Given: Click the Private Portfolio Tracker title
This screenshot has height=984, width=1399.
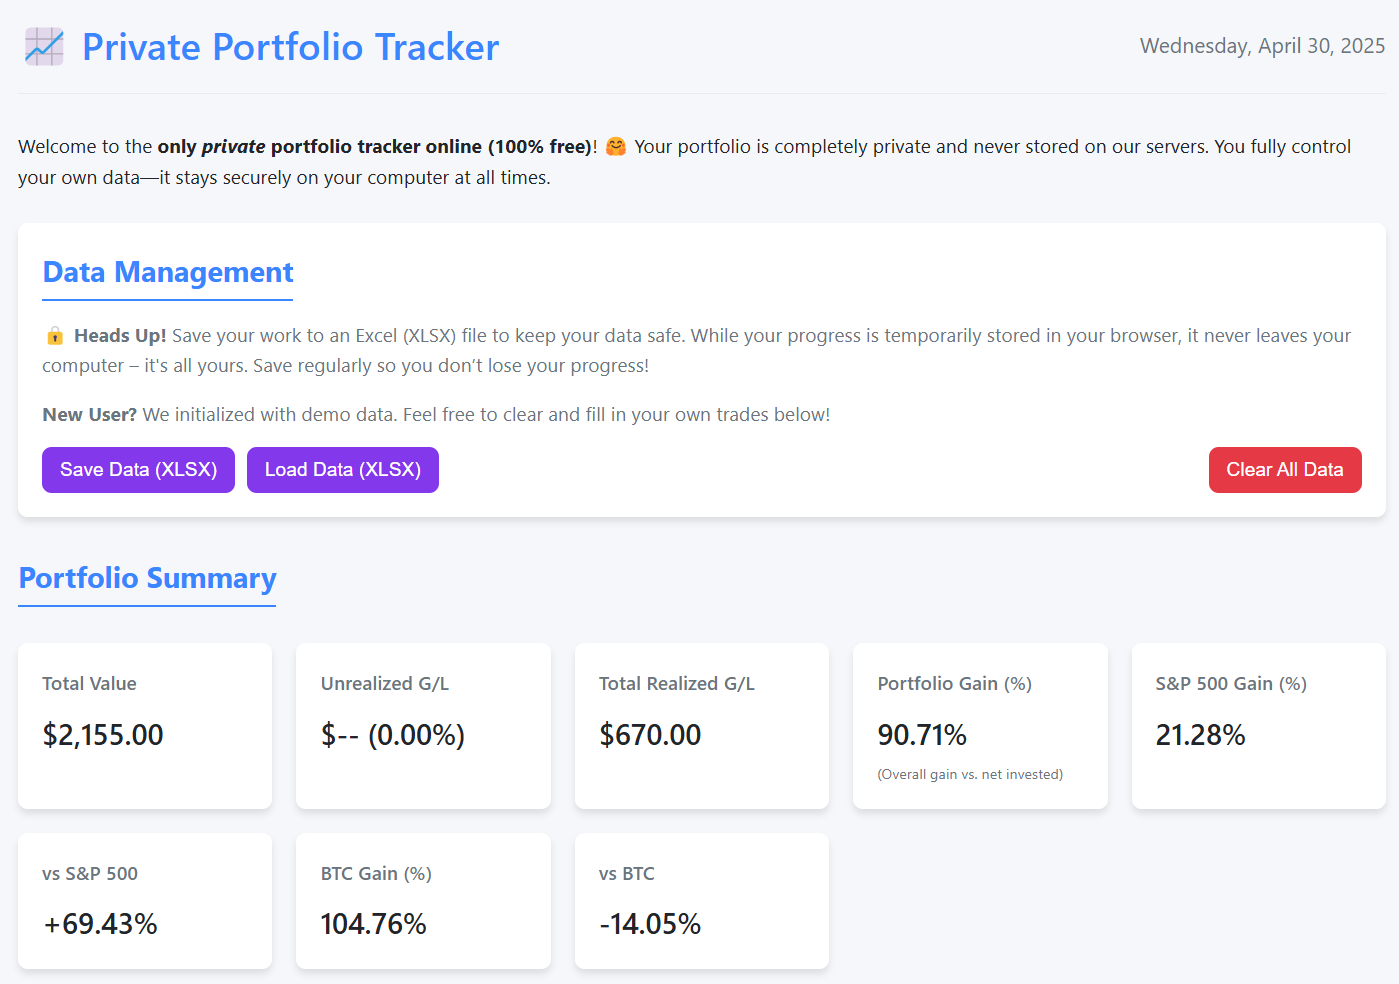Looking at the screenshot, I should pos(290,46).
